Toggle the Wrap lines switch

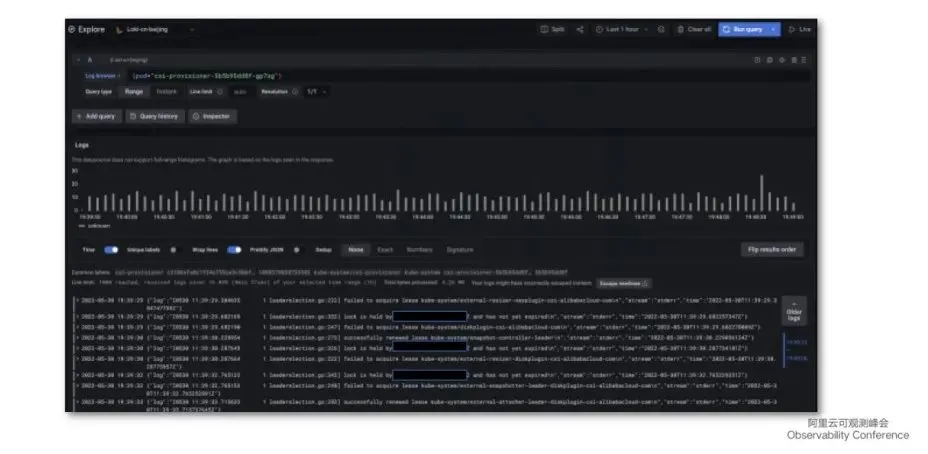(234, 250)
